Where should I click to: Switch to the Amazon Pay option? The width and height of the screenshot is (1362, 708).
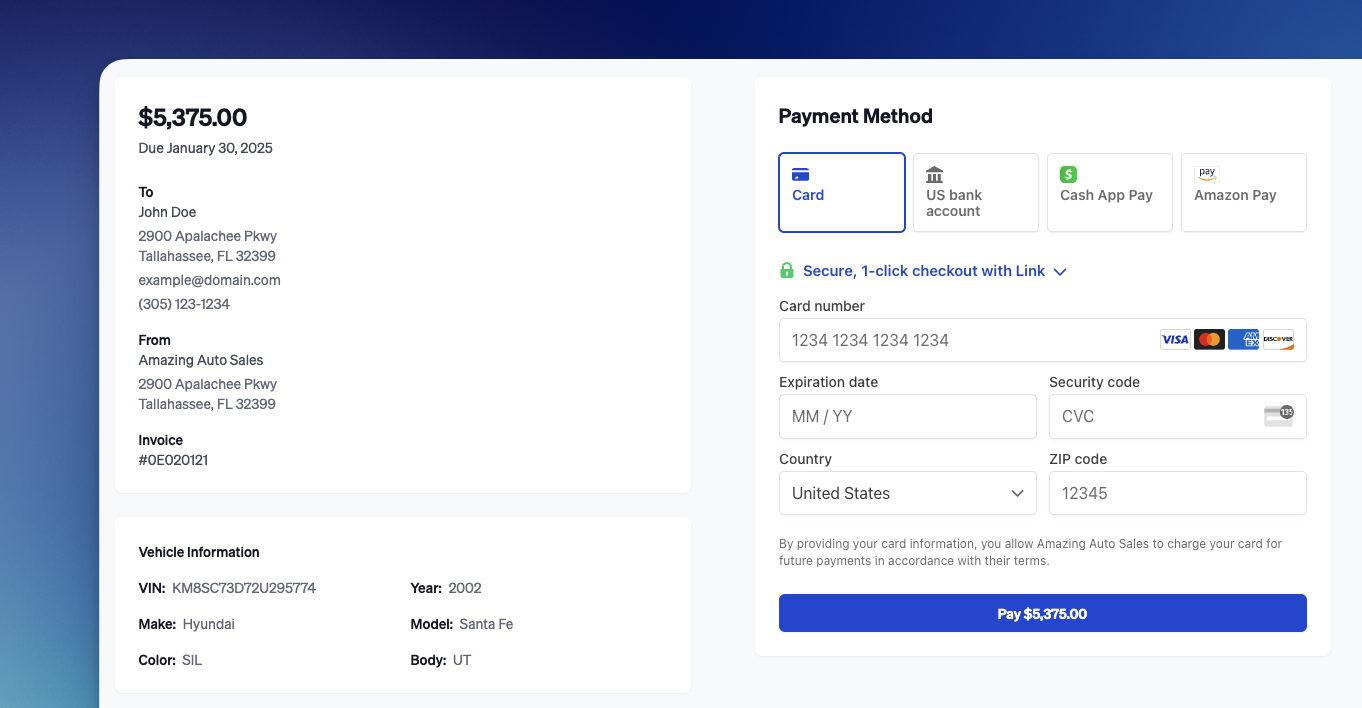click(x=1243, y=192)
